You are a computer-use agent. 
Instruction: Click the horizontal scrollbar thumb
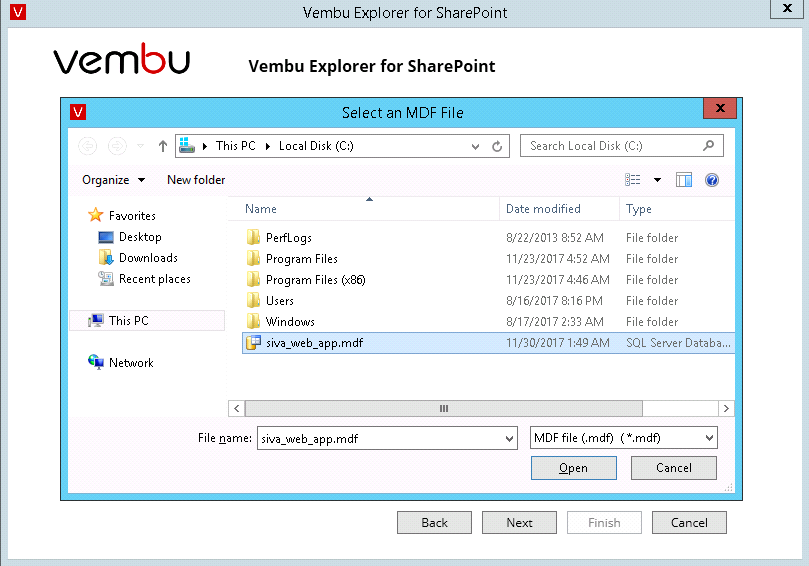[444, 409]
